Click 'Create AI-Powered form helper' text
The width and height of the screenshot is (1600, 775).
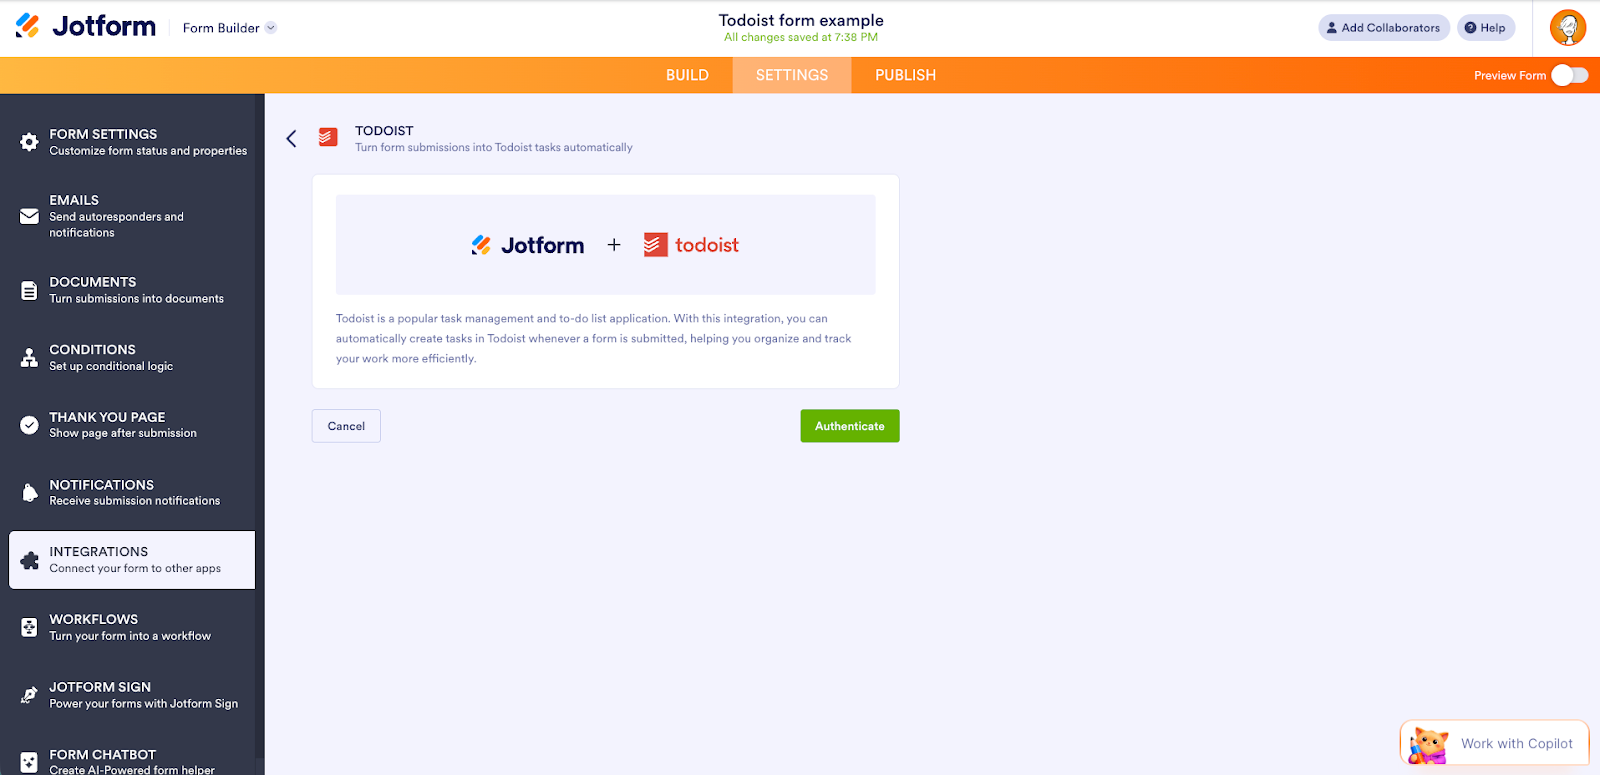click(x=132, y=769)
